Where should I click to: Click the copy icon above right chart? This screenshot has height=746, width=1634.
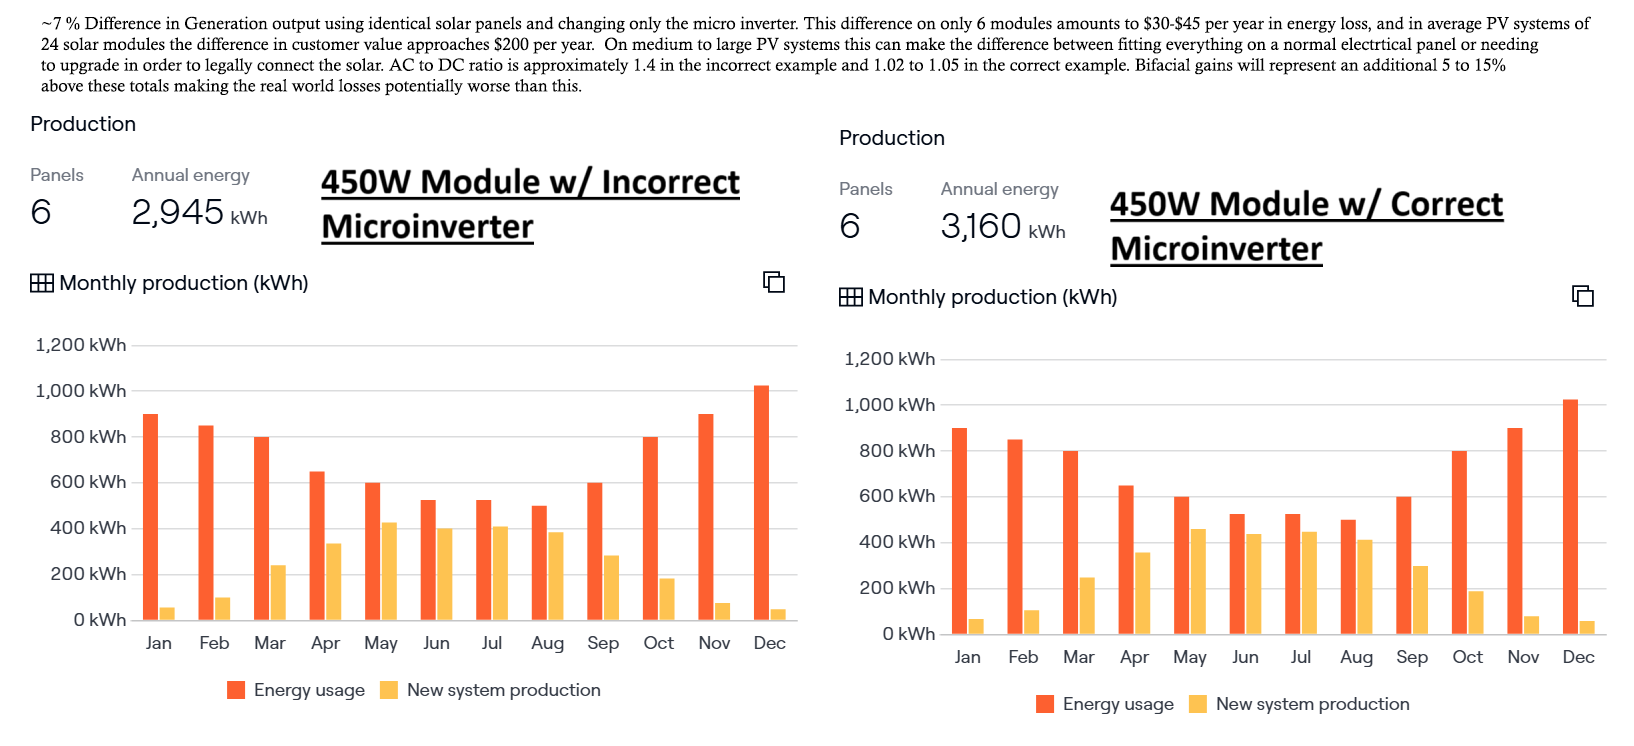1583,296
